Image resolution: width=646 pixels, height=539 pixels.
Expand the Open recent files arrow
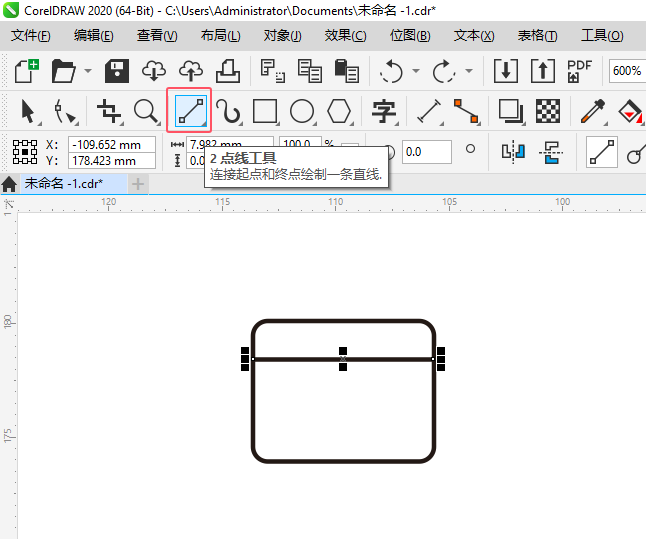[x=88, y=71]
